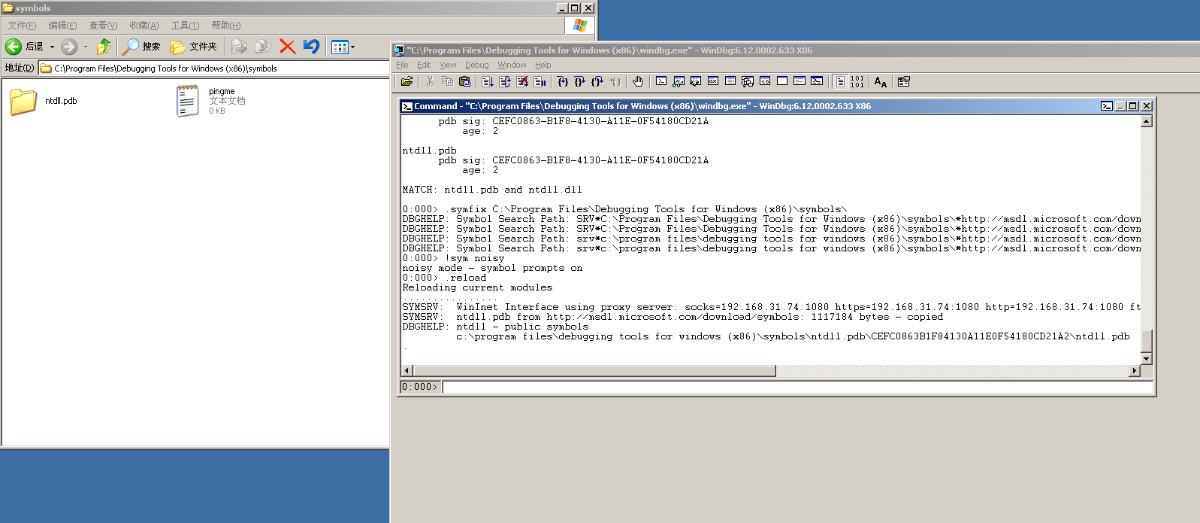Open the Call Stack window toolbar icon
This screenshot has height=523, width=1200.
point(747,81)
